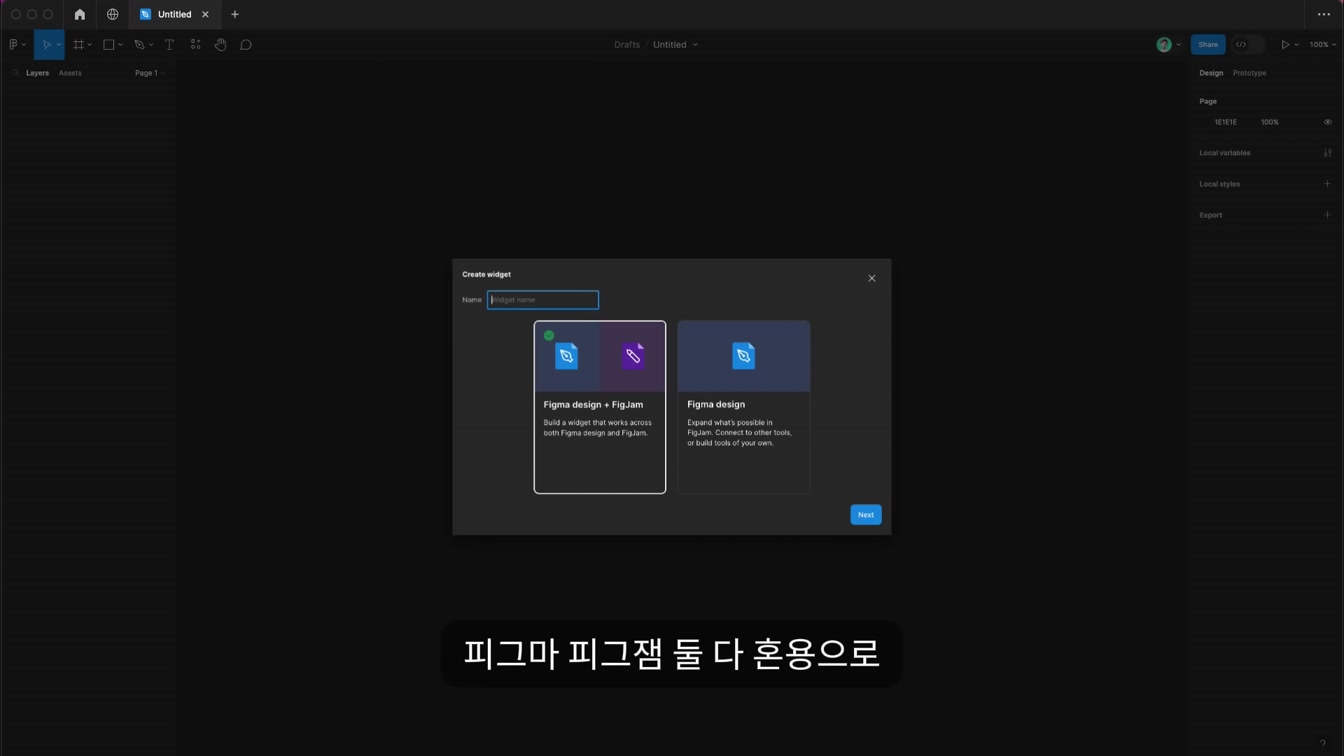Select the Hand tool
This screenshot has width=1344, height=756.
220,45
